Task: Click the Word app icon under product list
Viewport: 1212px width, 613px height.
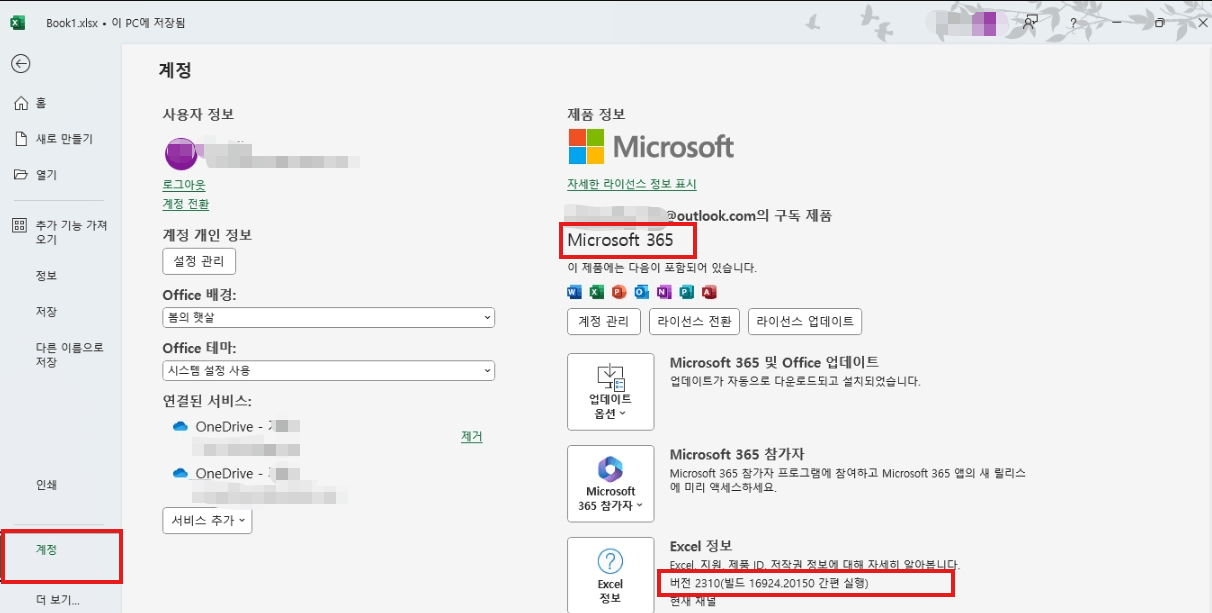Action: (574, 292)
